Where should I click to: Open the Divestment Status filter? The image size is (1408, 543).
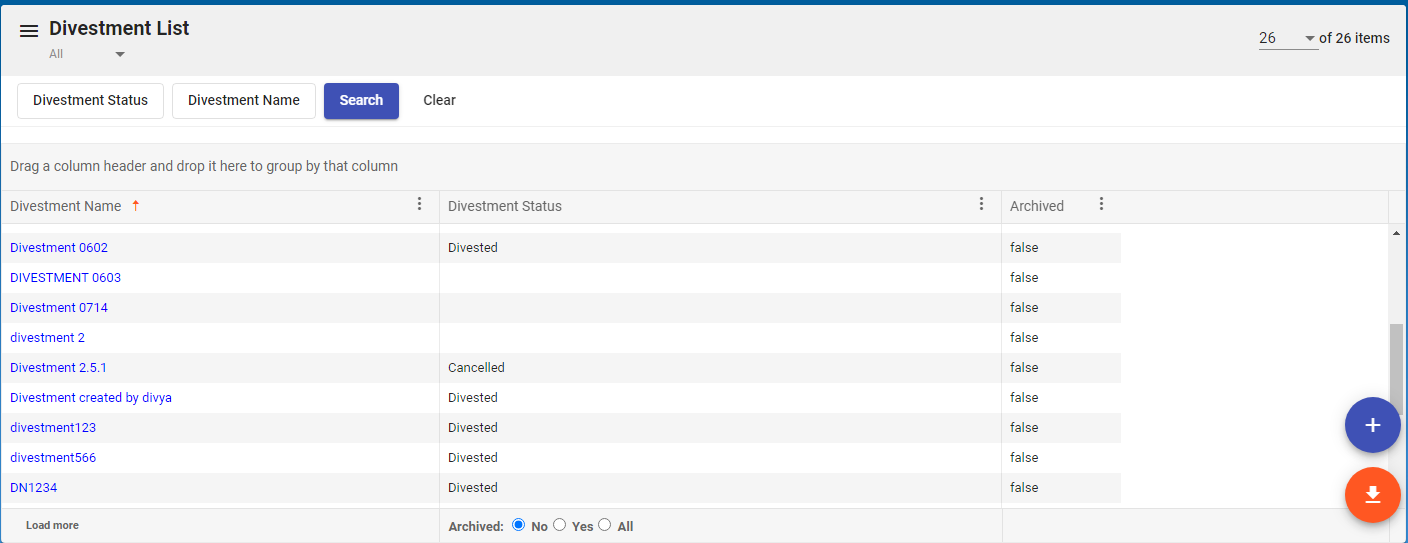[90, 100]
